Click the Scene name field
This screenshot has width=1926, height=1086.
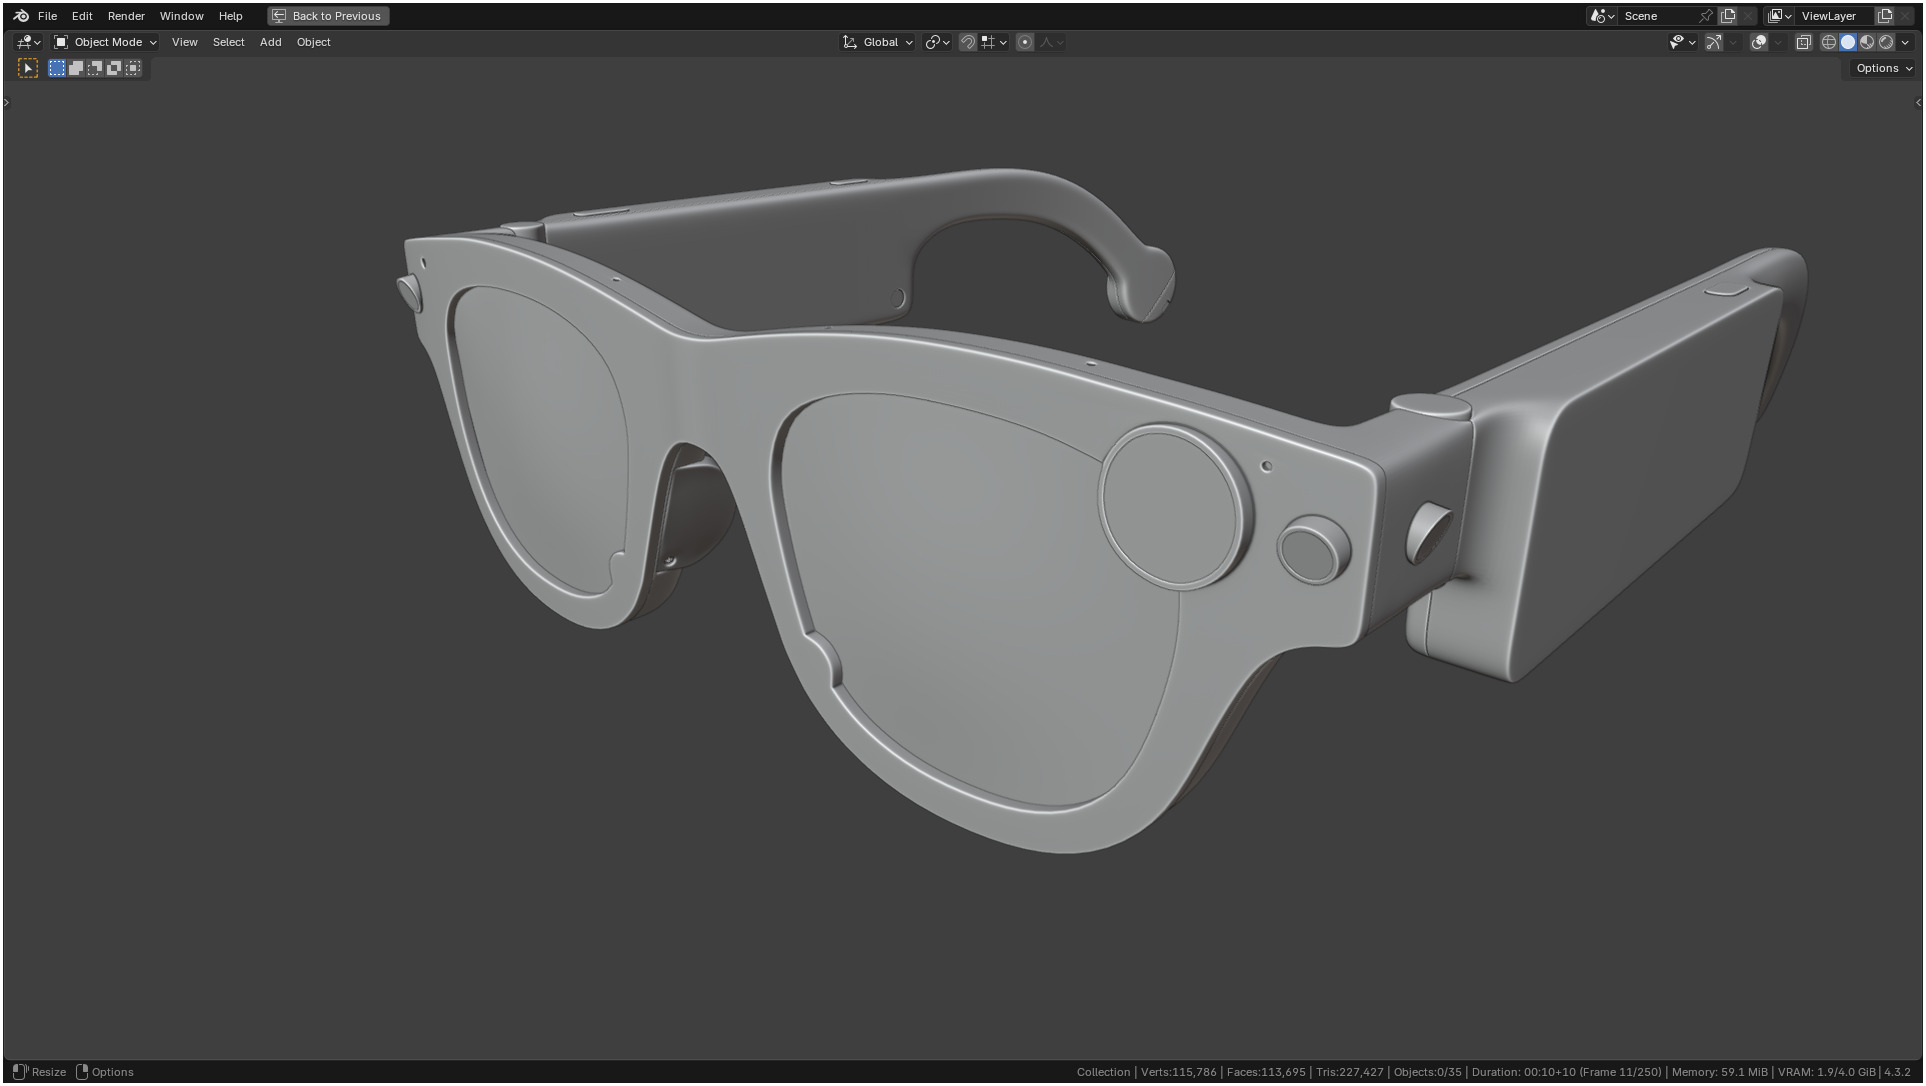coord(1657,16)
